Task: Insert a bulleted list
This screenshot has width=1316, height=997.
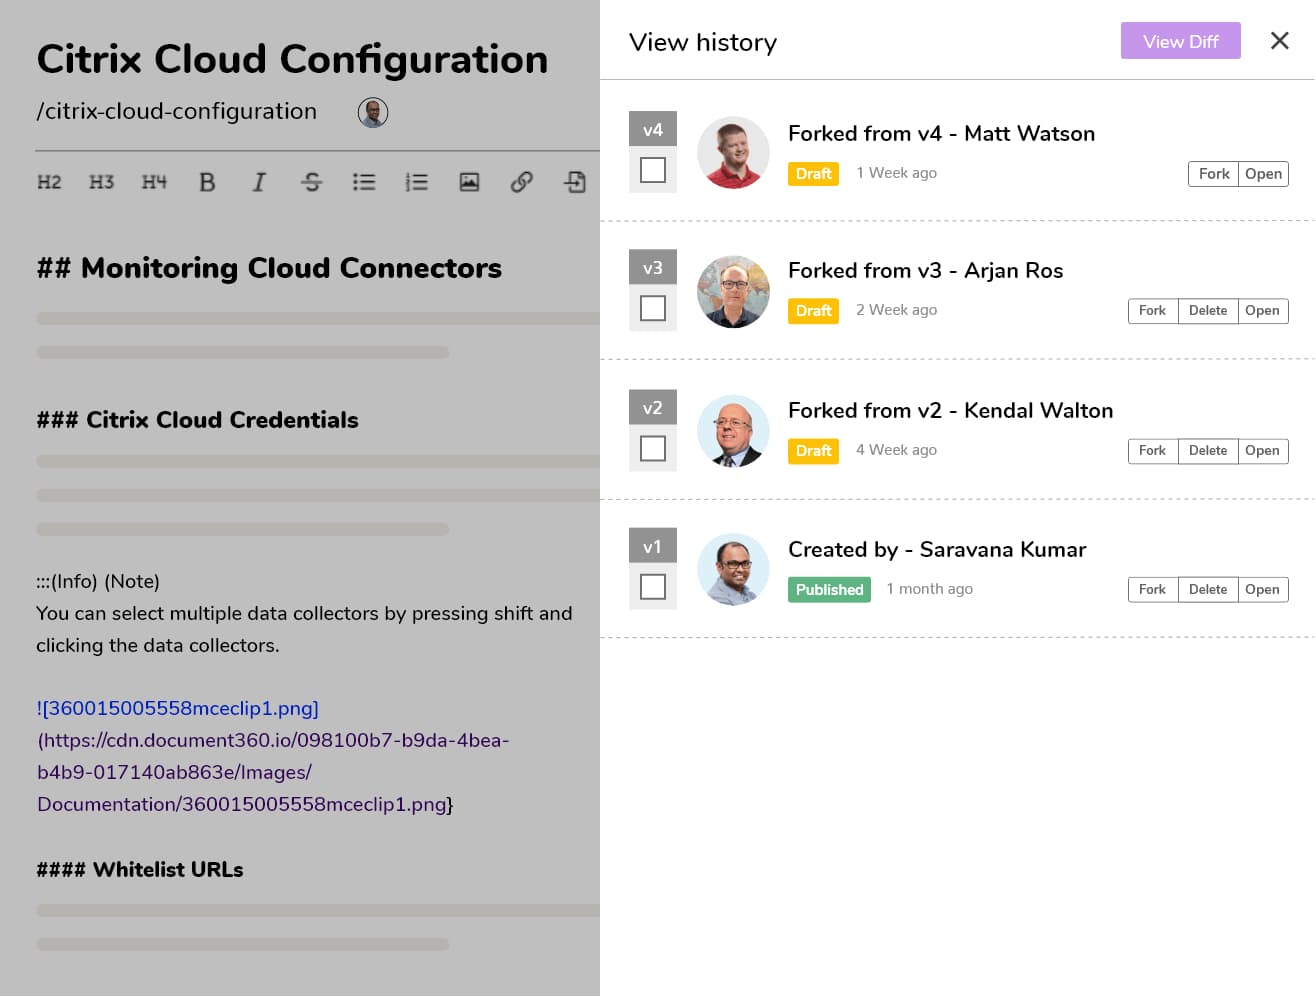Action: [364, 182]
